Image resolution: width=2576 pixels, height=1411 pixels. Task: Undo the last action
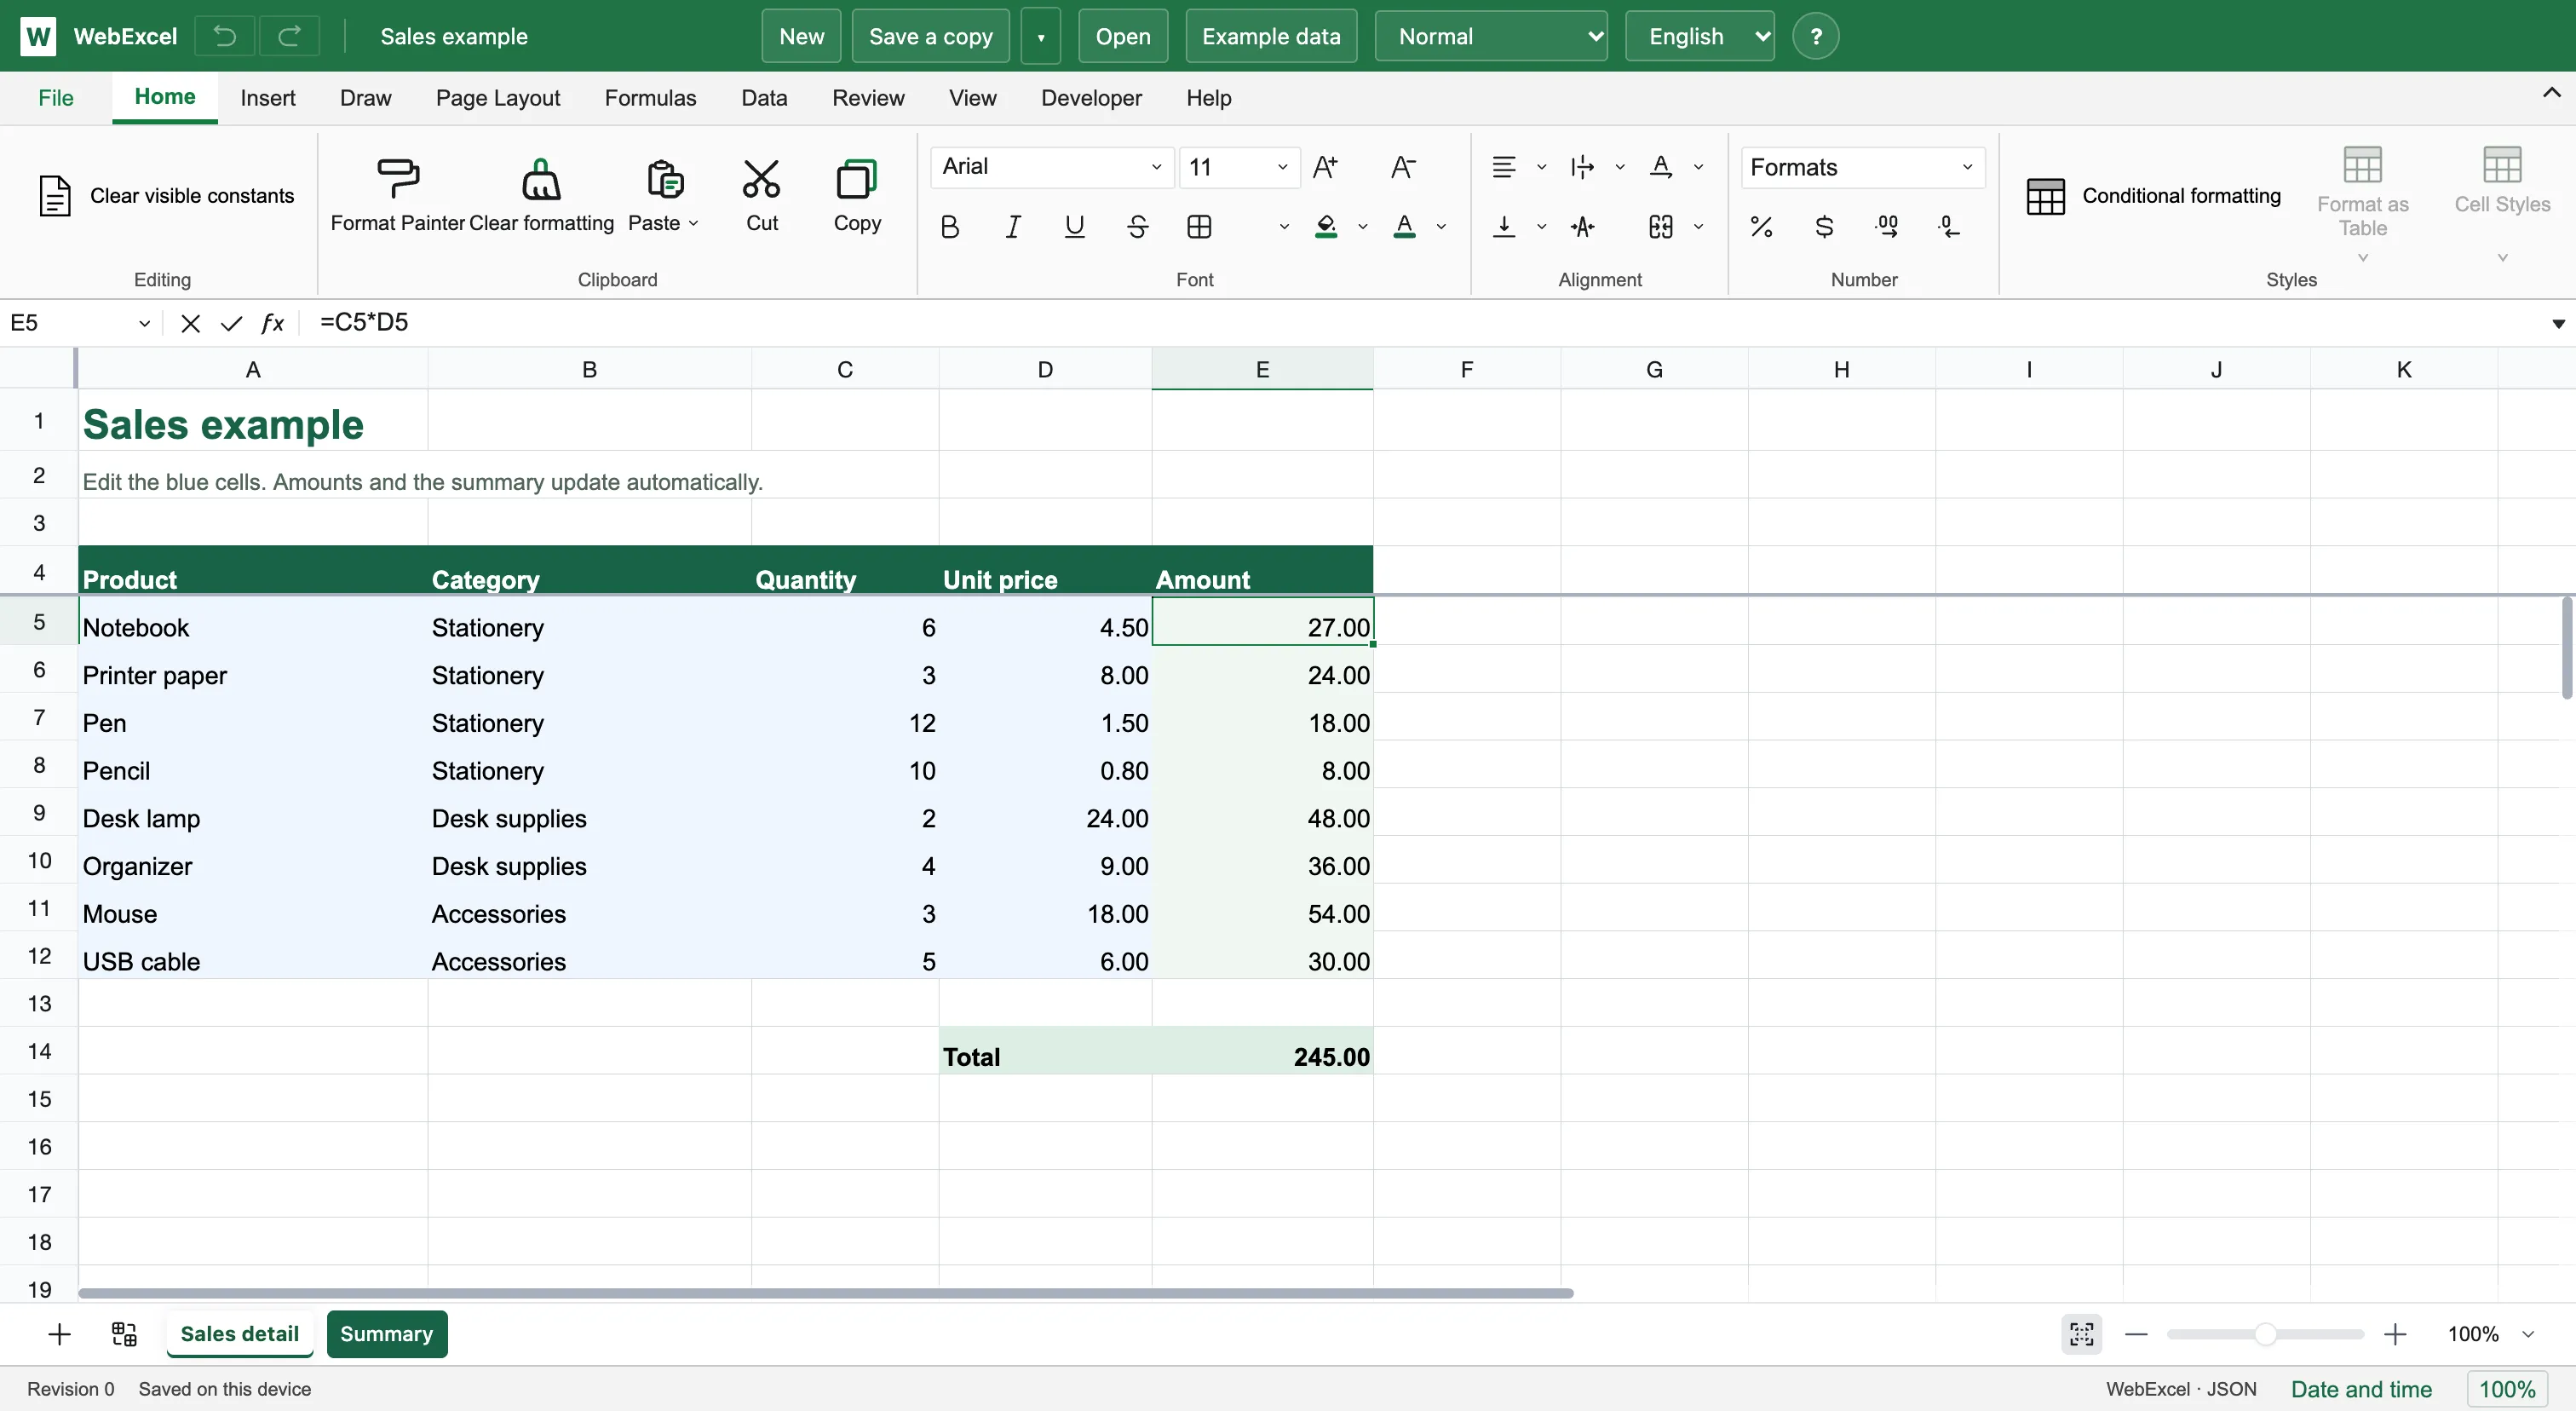point(224,36)
